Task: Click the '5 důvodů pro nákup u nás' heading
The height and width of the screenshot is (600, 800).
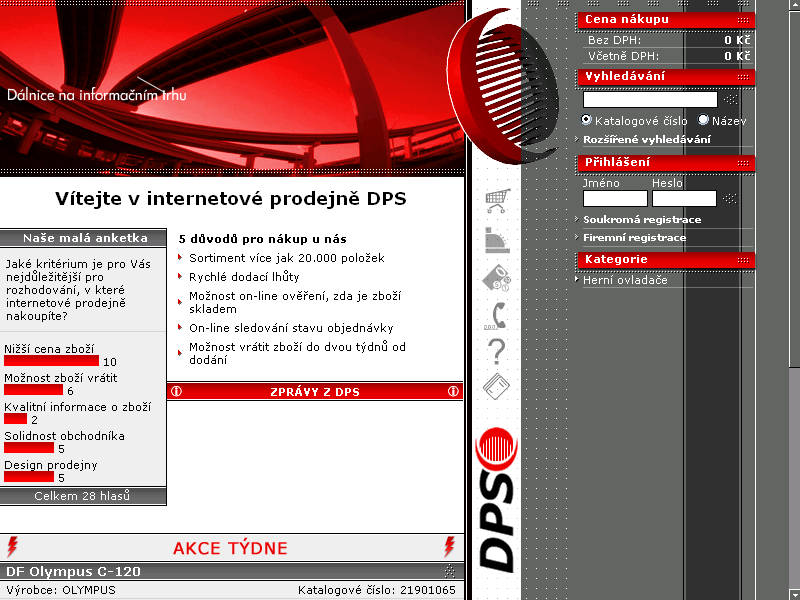Action: (263, 239)
